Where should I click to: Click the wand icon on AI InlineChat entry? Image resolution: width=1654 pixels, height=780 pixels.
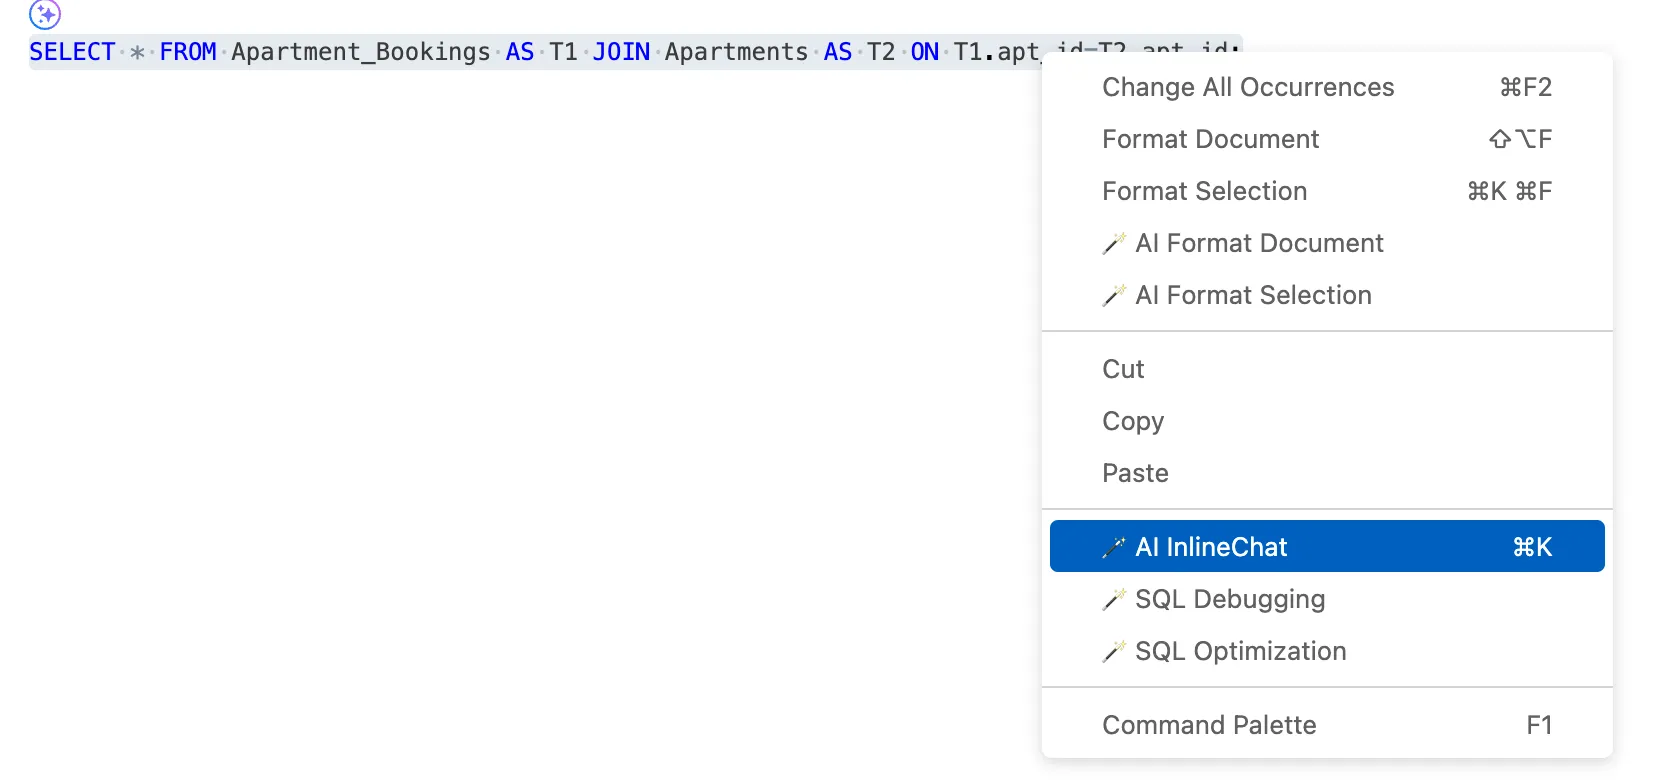1114,547
